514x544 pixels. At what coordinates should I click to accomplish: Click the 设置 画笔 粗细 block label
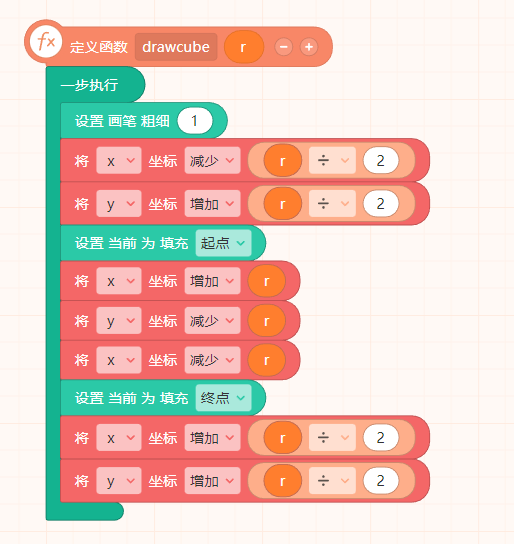[122, 121]
